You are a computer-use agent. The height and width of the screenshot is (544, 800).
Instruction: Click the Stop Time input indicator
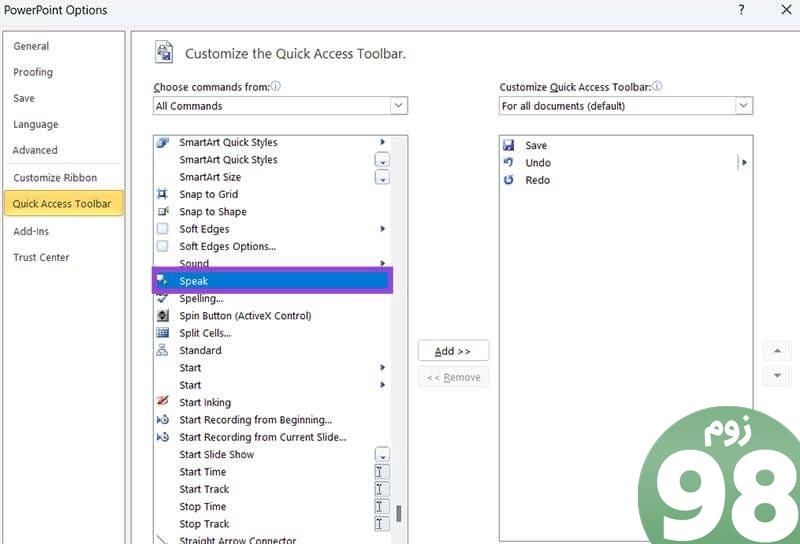point(382,506)
